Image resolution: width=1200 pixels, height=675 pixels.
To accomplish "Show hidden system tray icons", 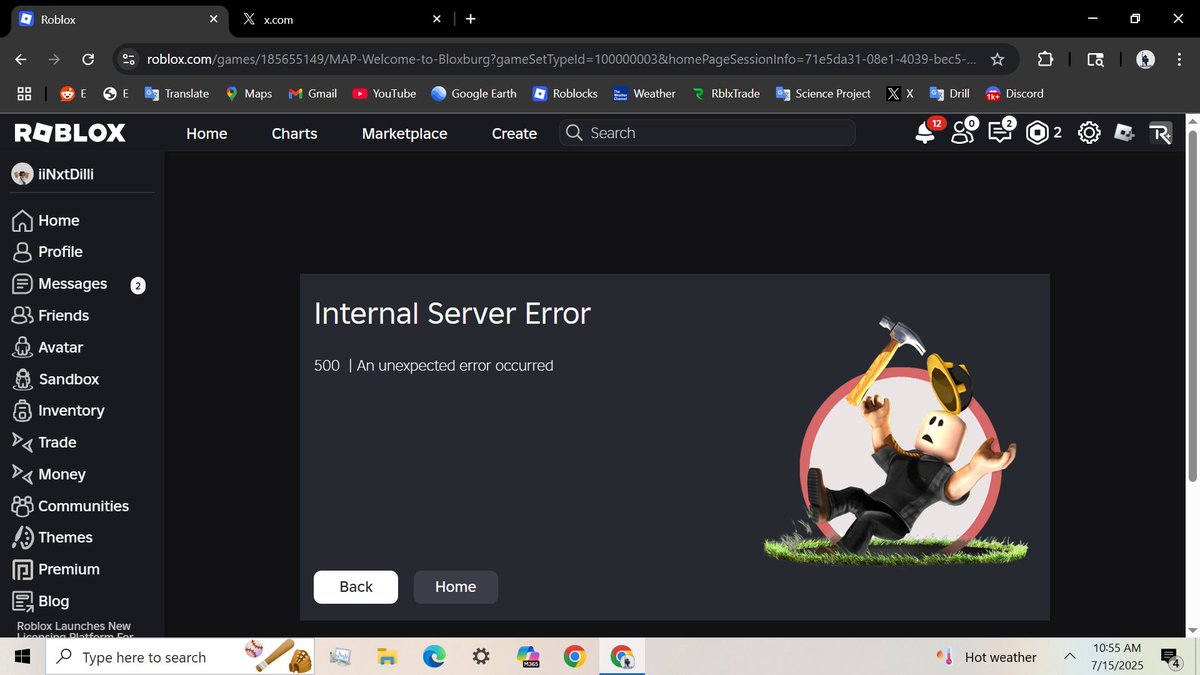I will (x=1070, y=657).
